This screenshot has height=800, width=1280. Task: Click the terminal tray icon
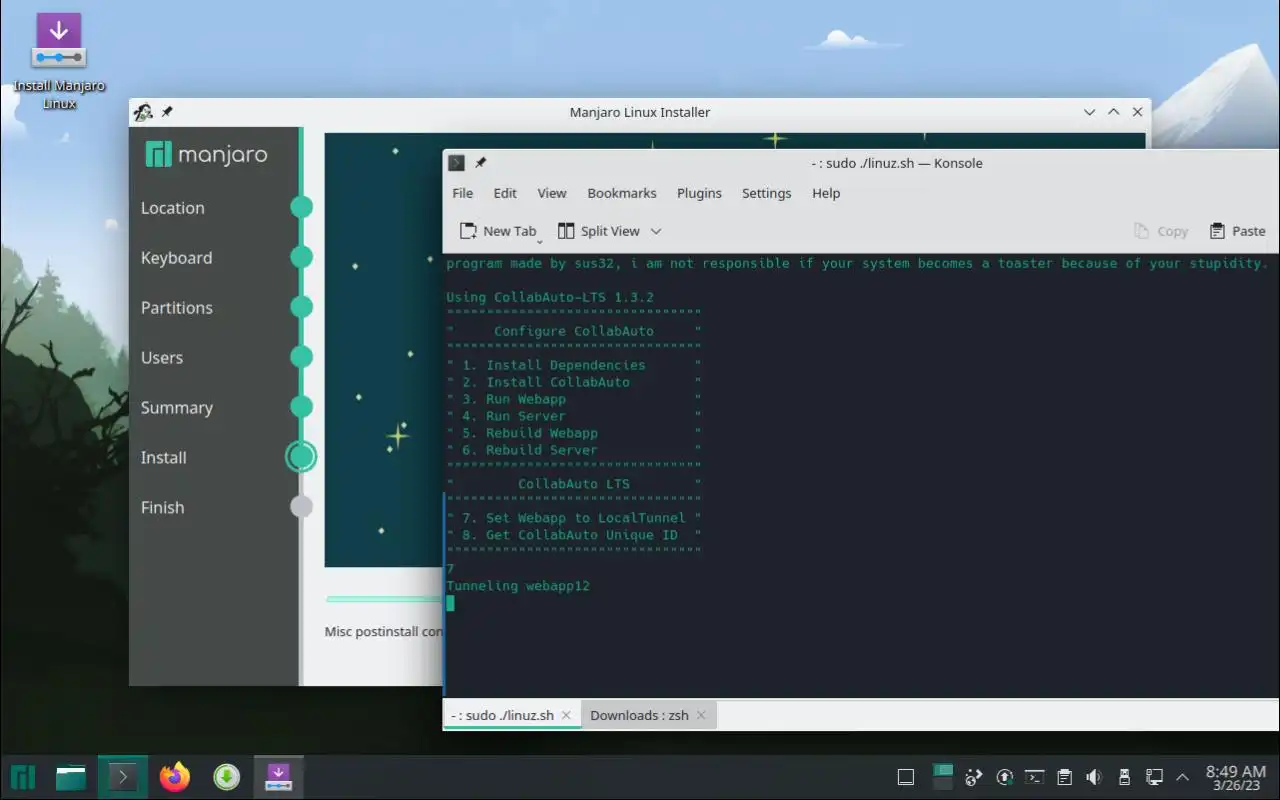pos(1035,777)
